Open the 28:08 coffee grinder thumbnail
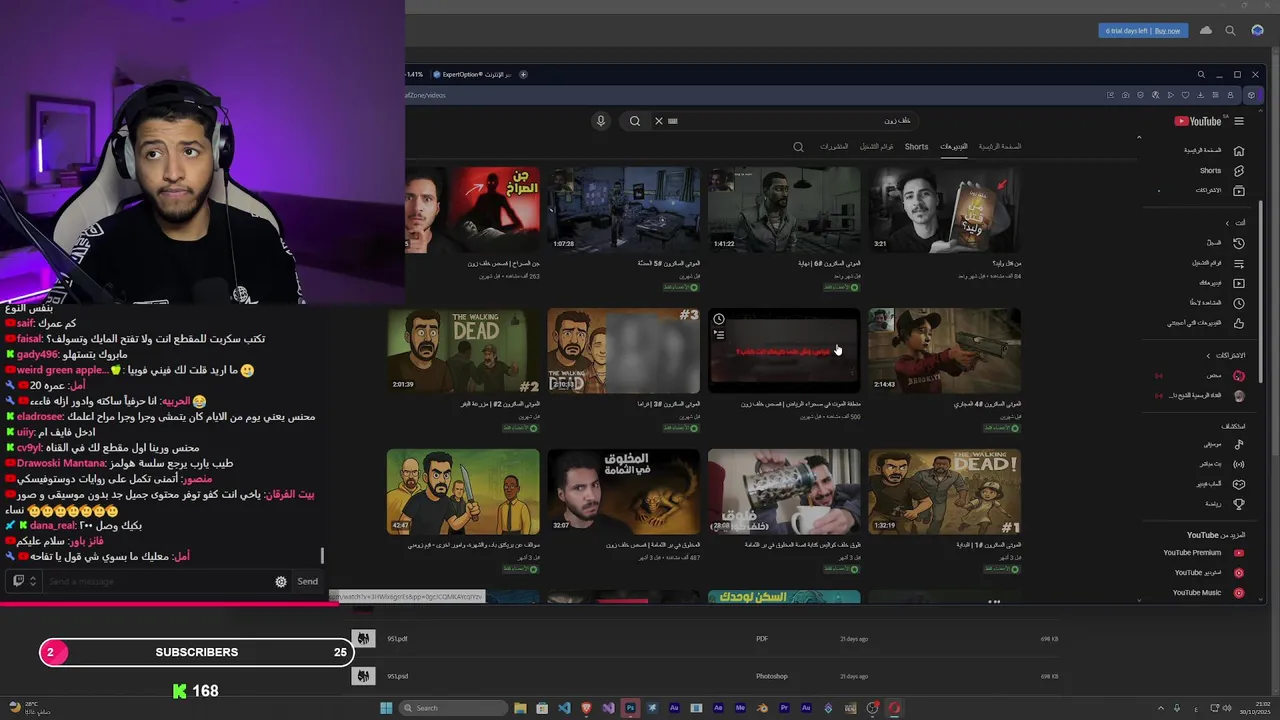This screenshot has width=1280, height=720. click(784, 492)
